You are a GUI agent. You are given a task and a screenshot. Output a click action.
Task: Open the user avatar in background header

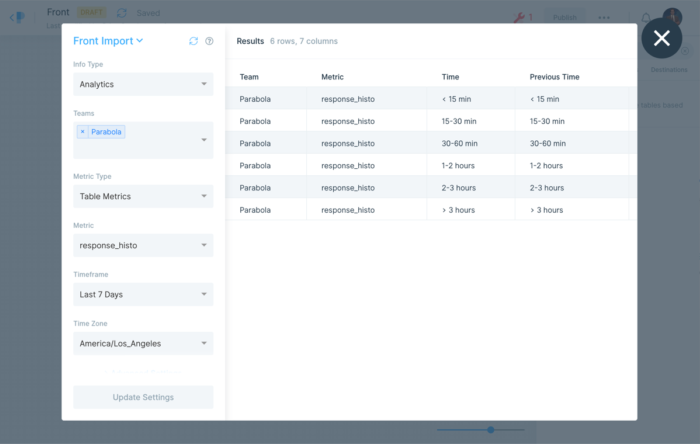pyautogui.click(x=672, y=17)
